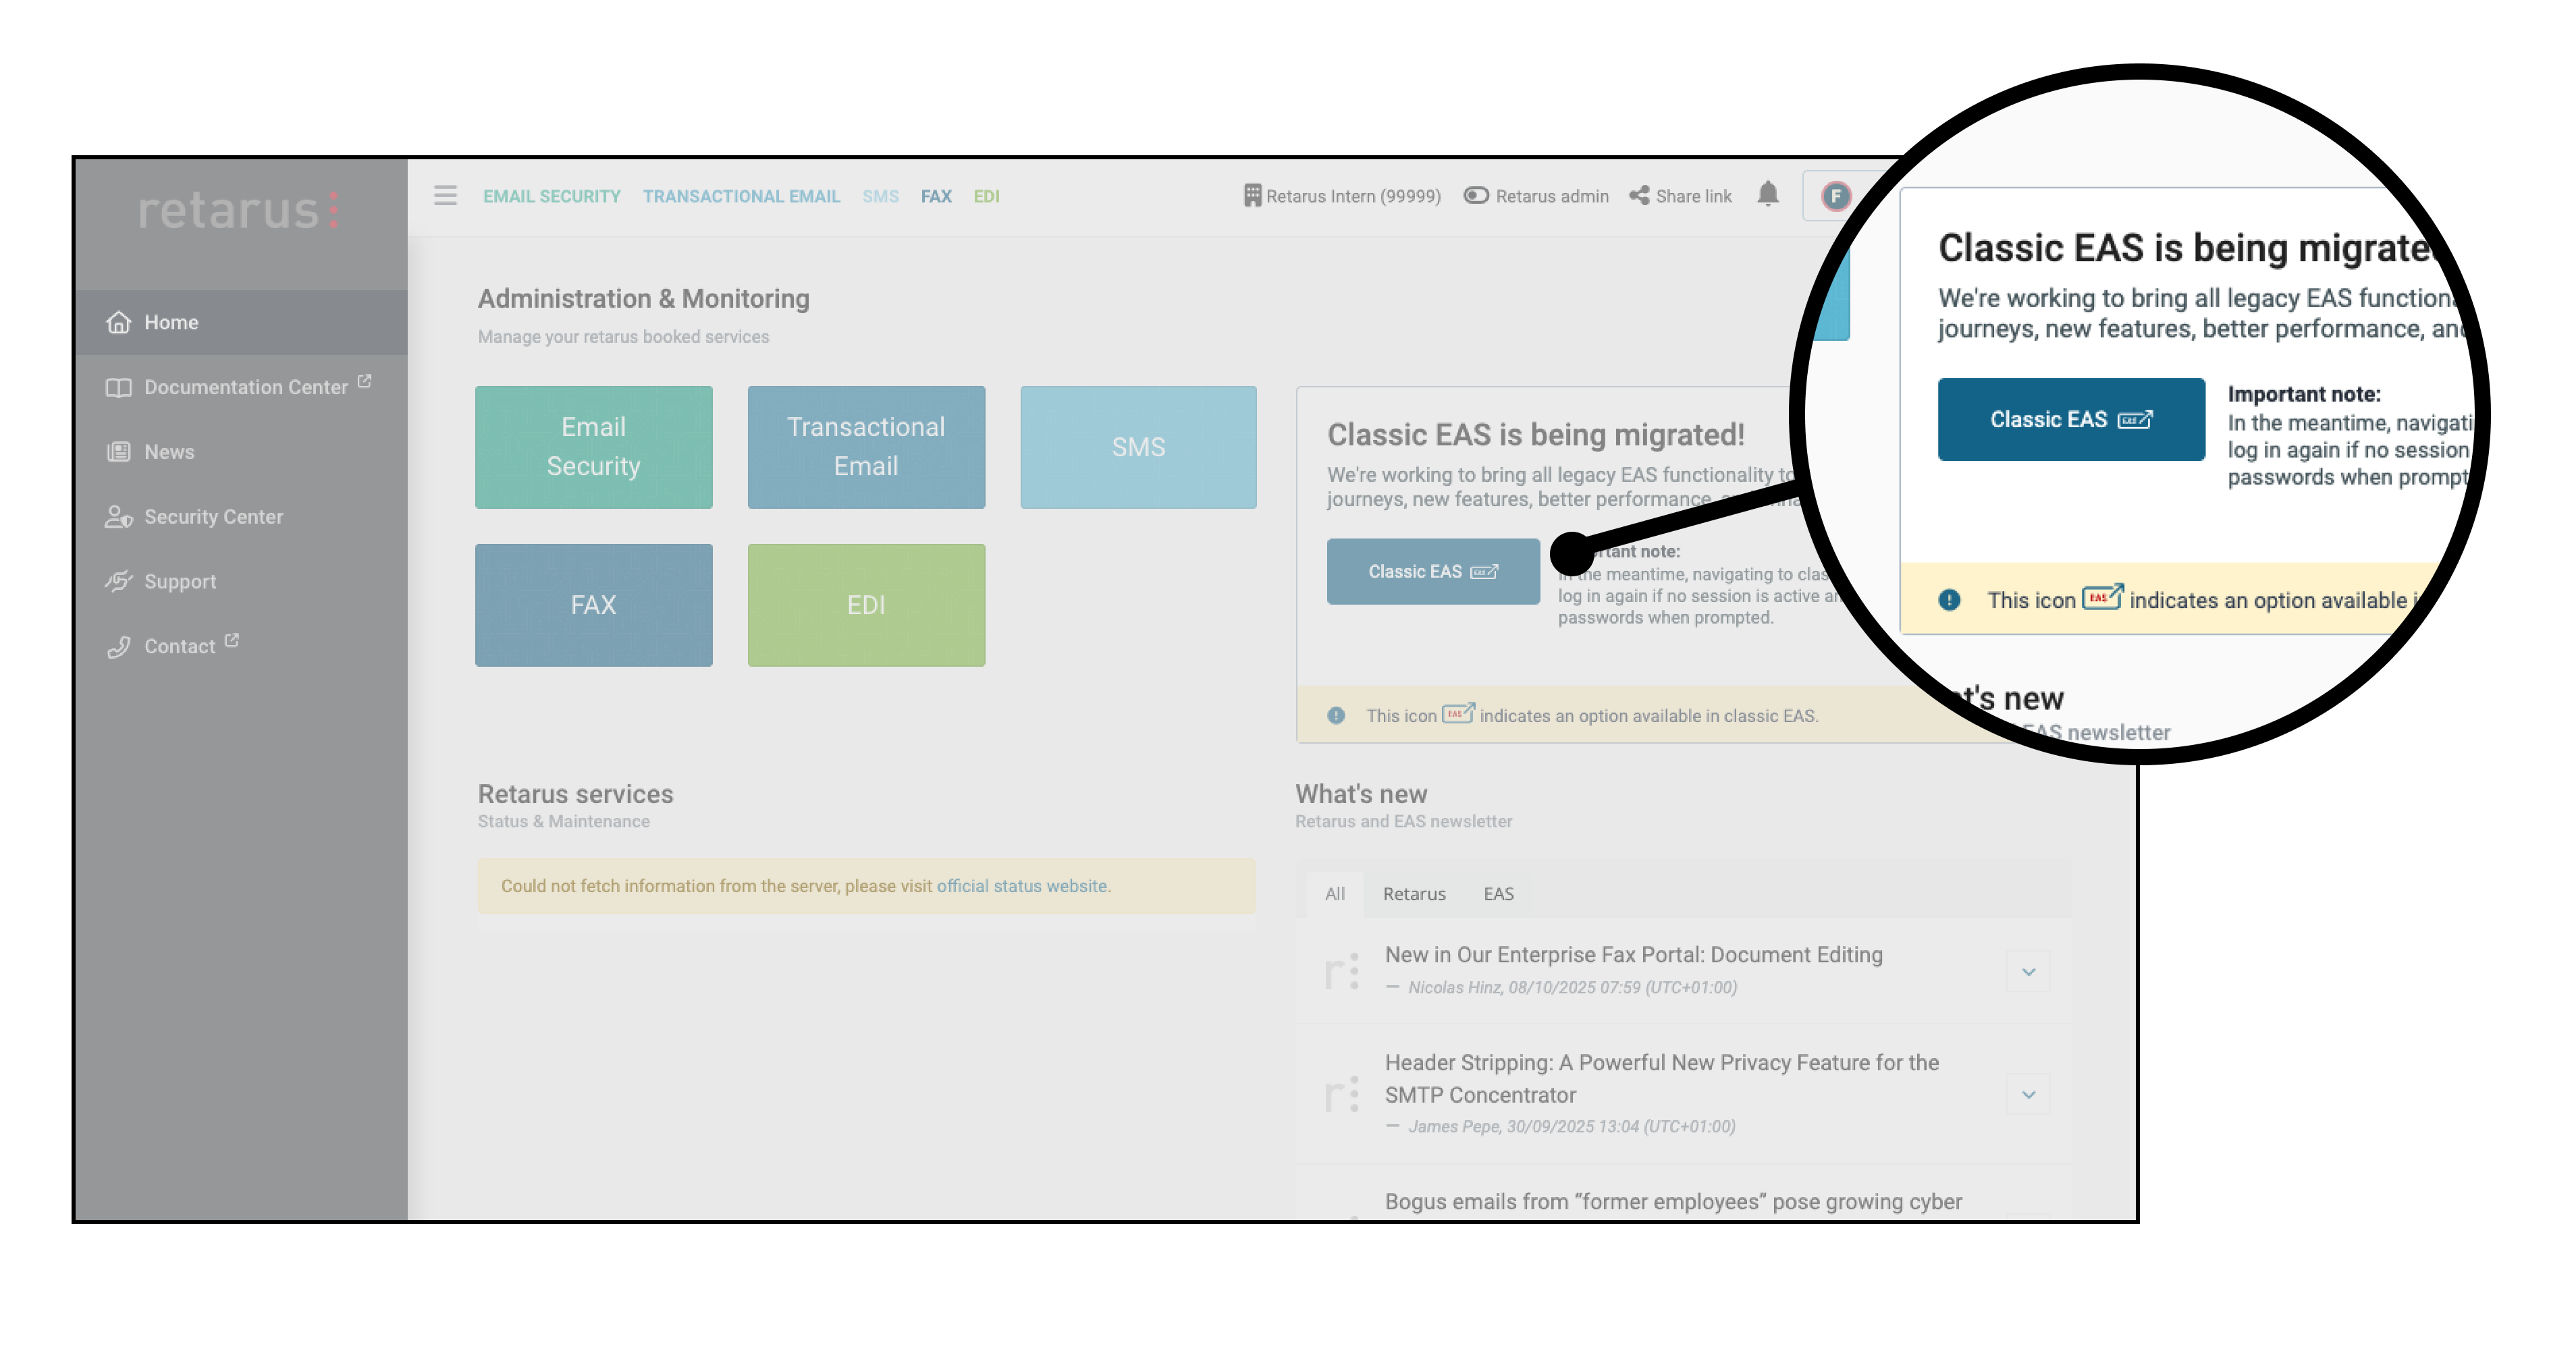Screen dimensions: 2576x1351
Task: Open Documentation Center from sidebar
Action: click(245, 387)
